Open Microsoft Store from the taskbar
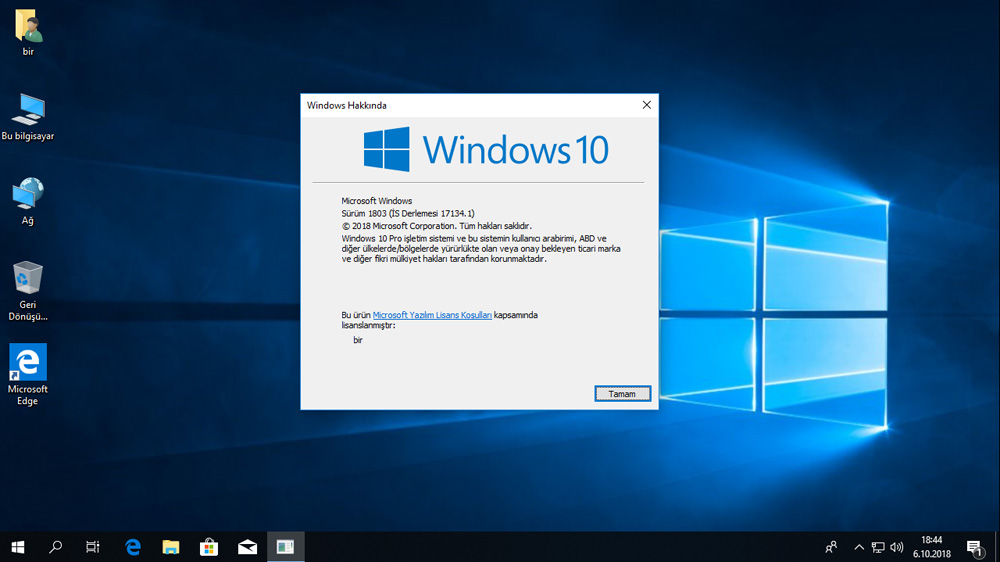Image resolution: width=1000 pixels, height=562 pixels. [x=209, y=547]
